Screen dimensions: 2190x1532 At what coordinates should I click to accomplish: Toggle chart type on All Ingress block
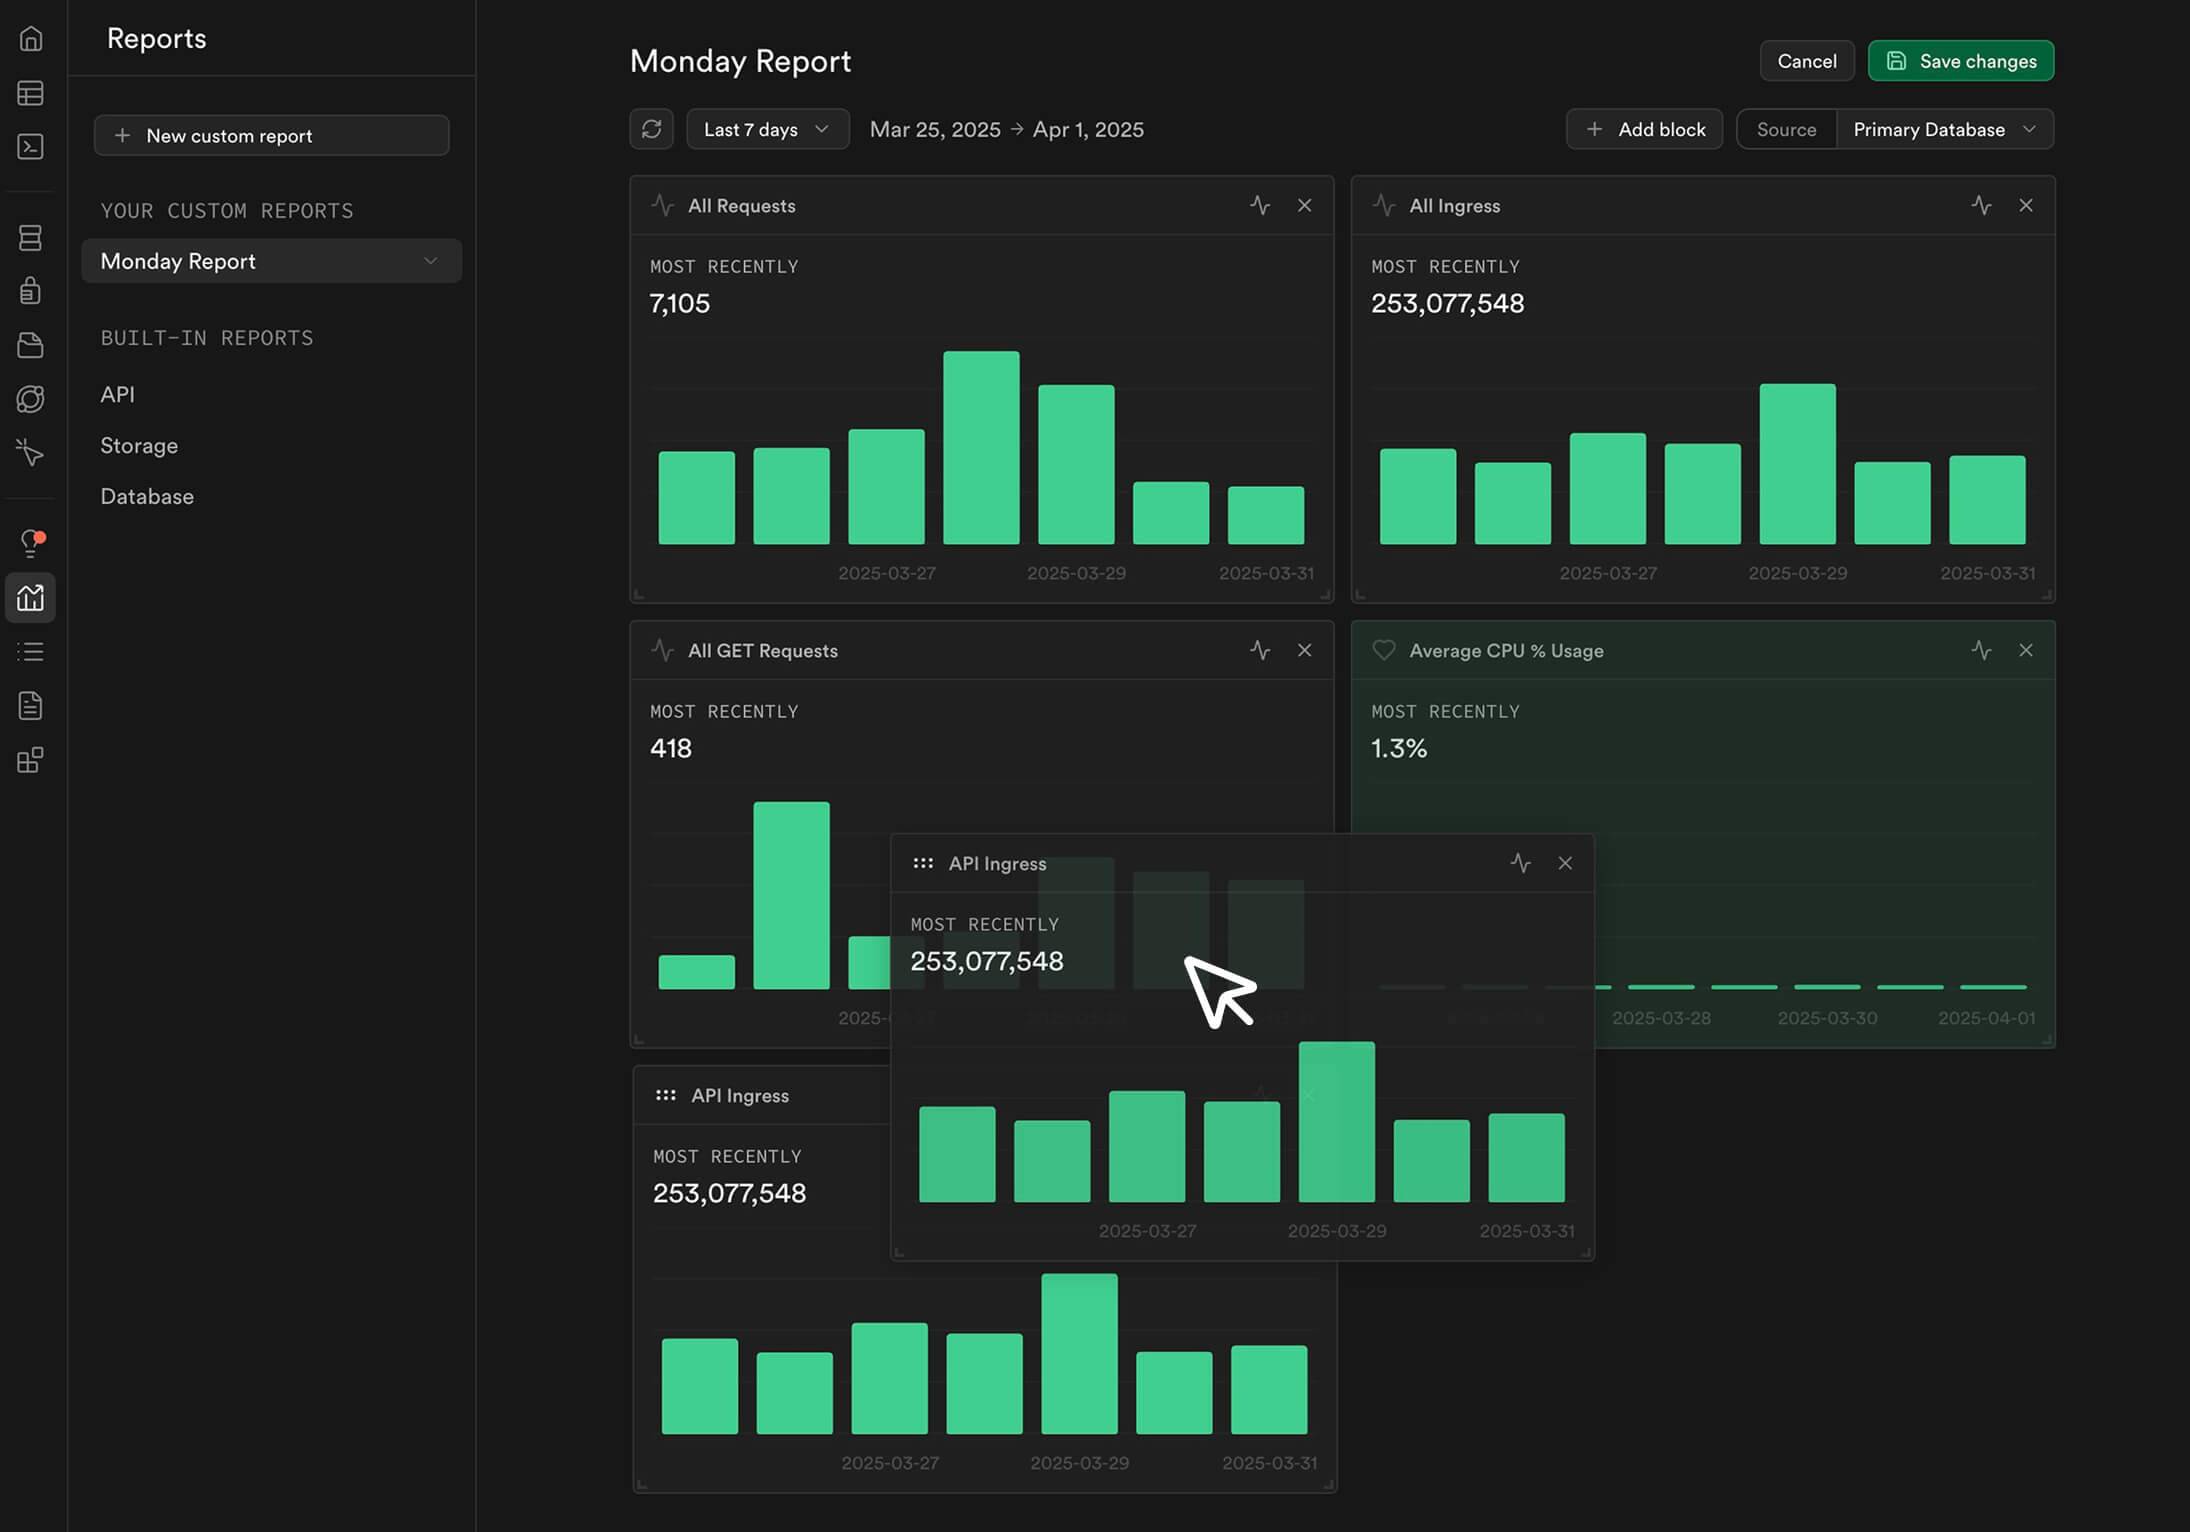click(1981, 205)
